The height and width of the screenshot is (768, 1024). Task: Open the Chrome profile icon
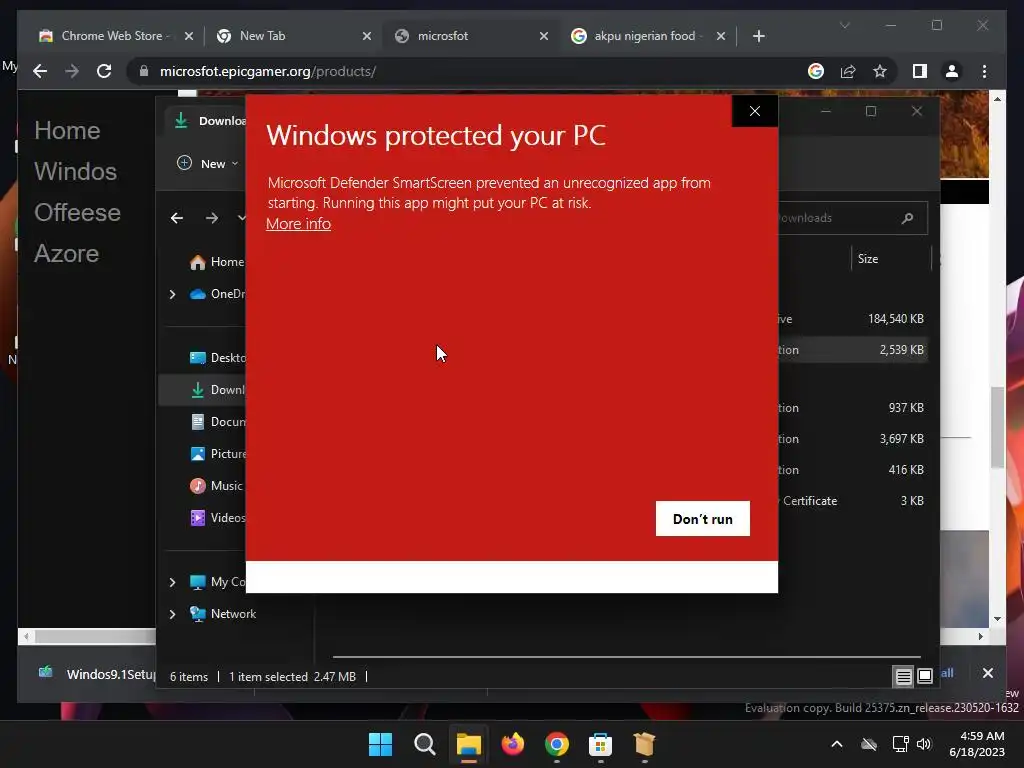click(952, 71)
